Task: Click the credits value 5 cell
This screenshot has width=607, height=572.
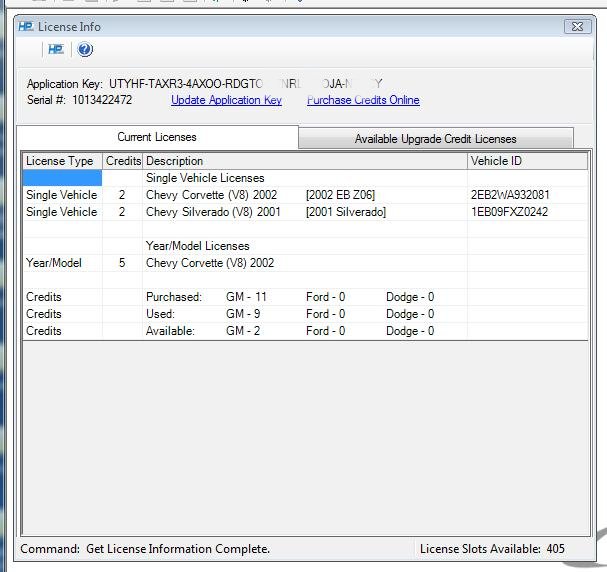Action: click(122, 263)
